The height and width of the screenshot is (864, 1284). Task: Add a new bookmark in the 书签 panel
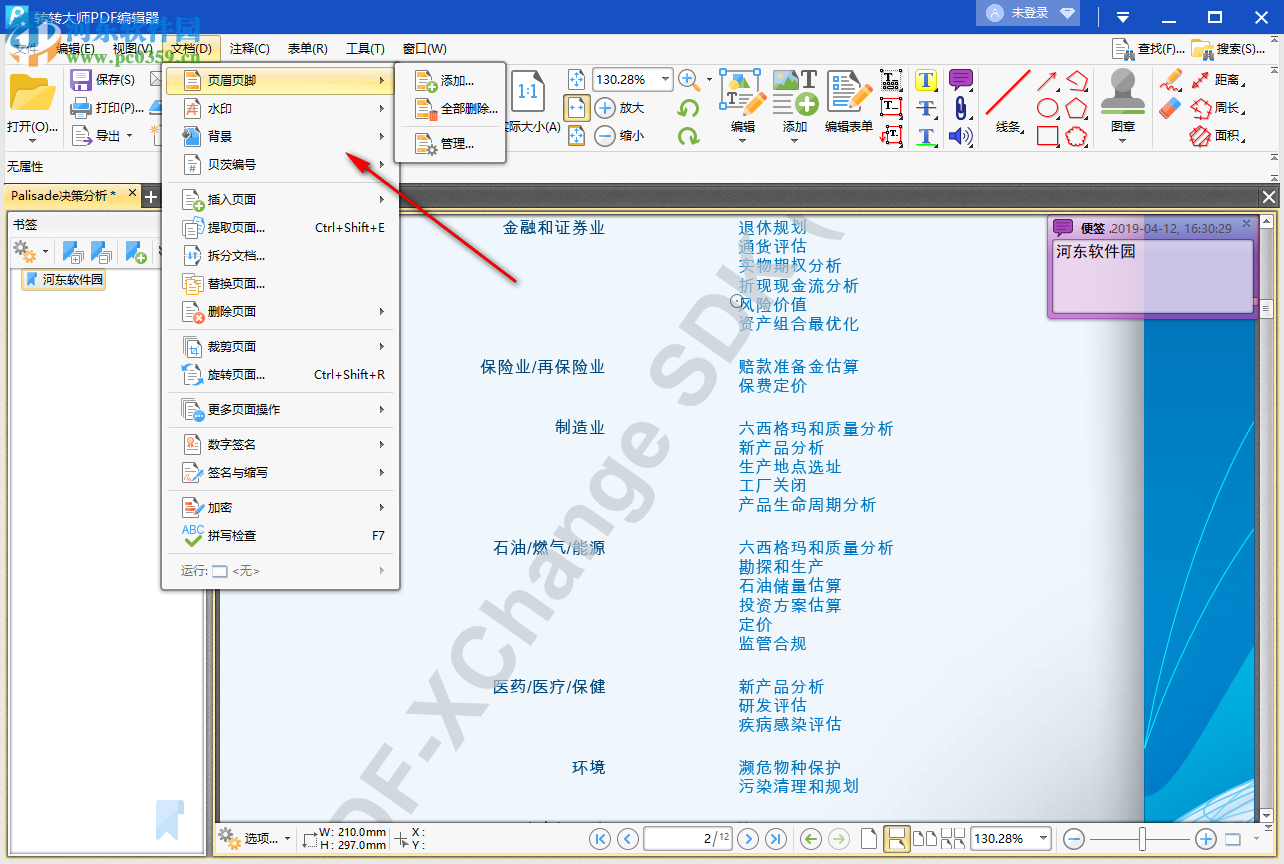tap(137, 253)
